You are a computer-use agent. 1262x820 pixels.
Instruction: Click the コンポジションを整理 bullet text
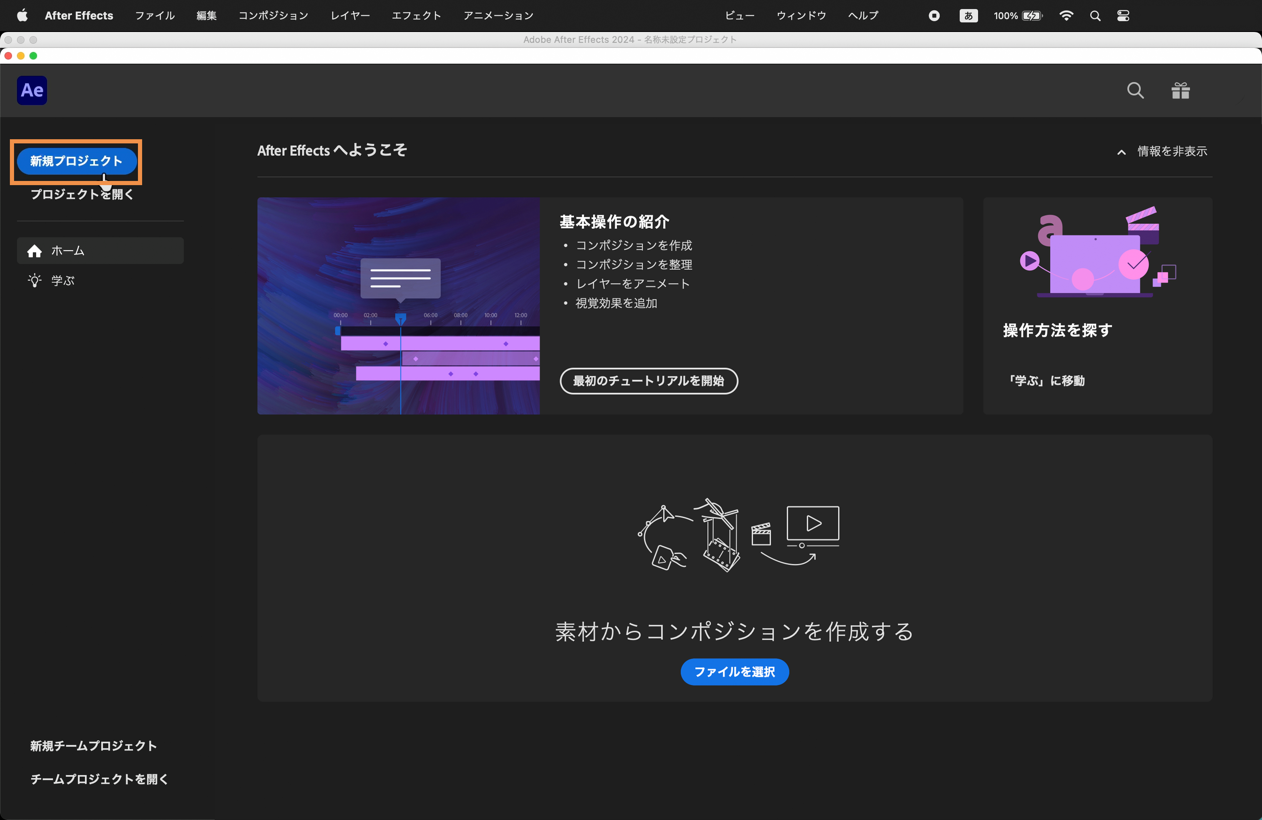[x=634, y=265]
